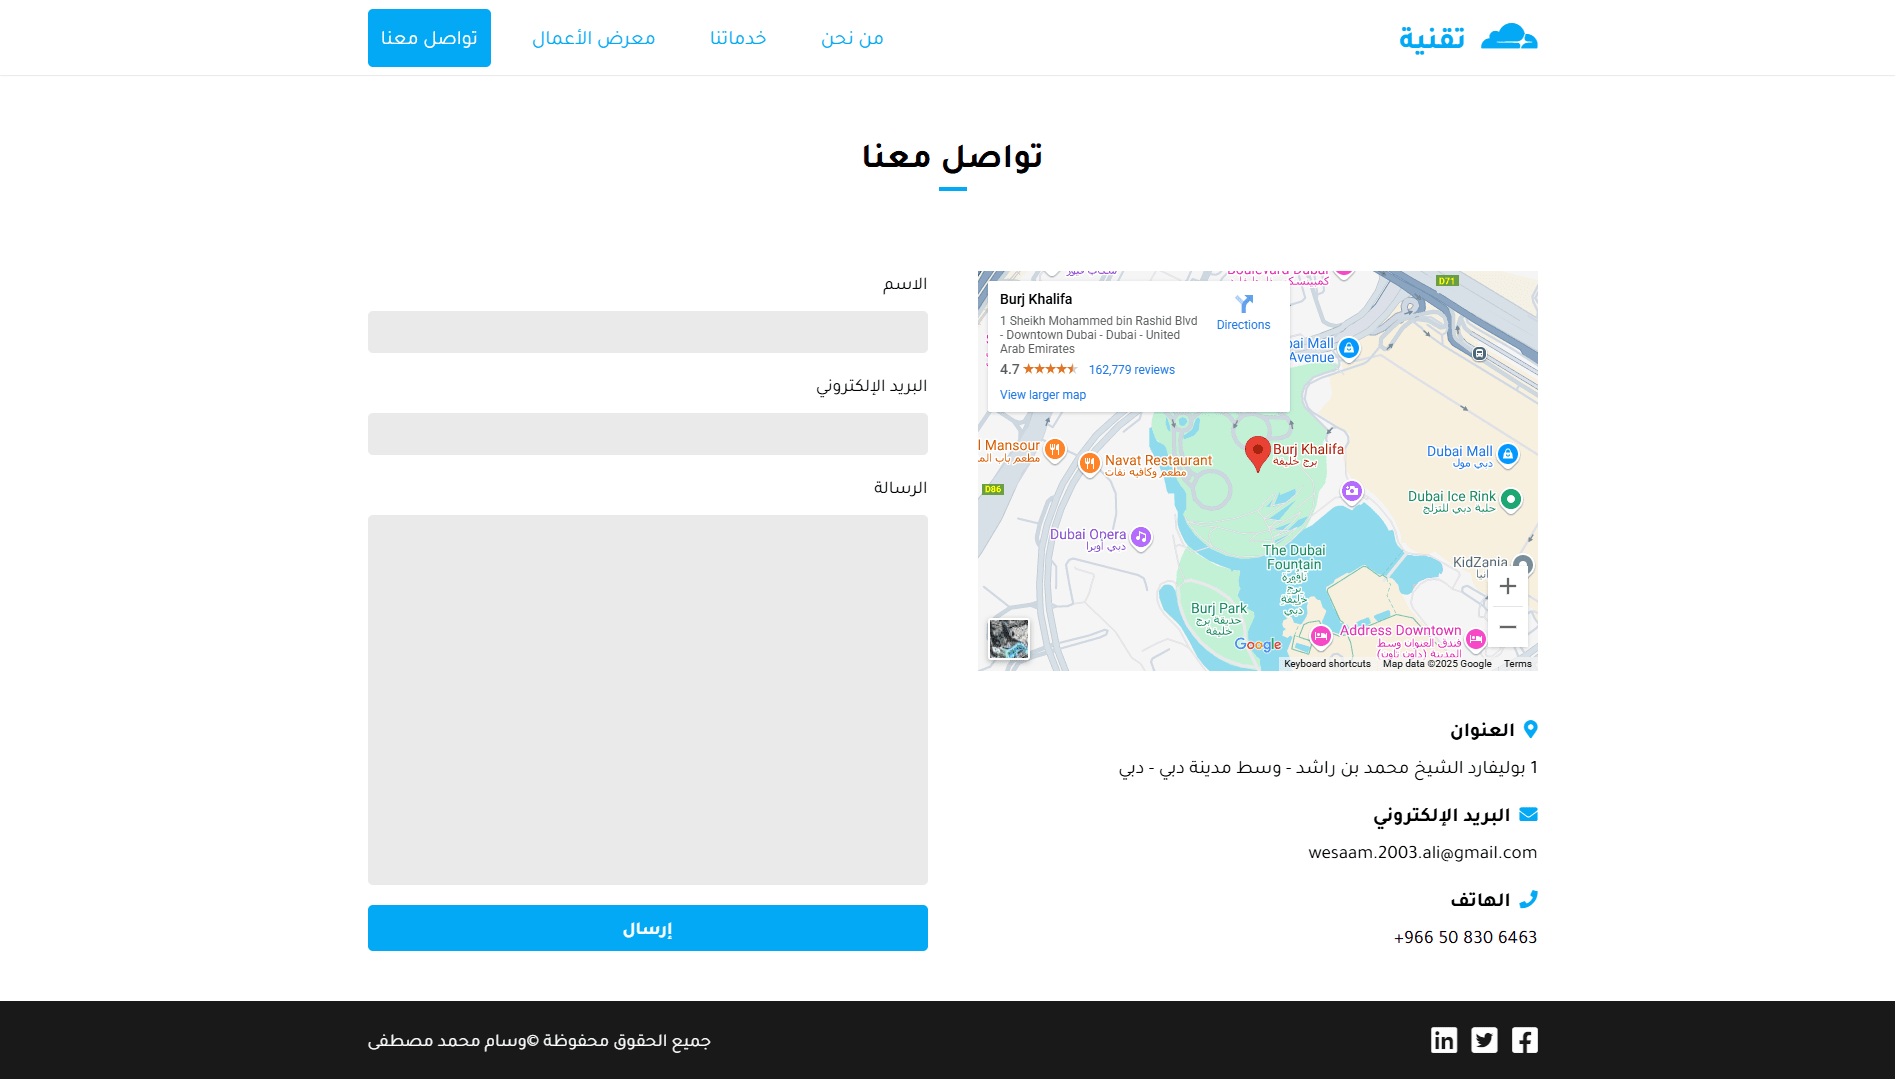The height and width of the screenshot is (1079, 1895).
Task: Go to the من نحن page
Action: point(852,38)
